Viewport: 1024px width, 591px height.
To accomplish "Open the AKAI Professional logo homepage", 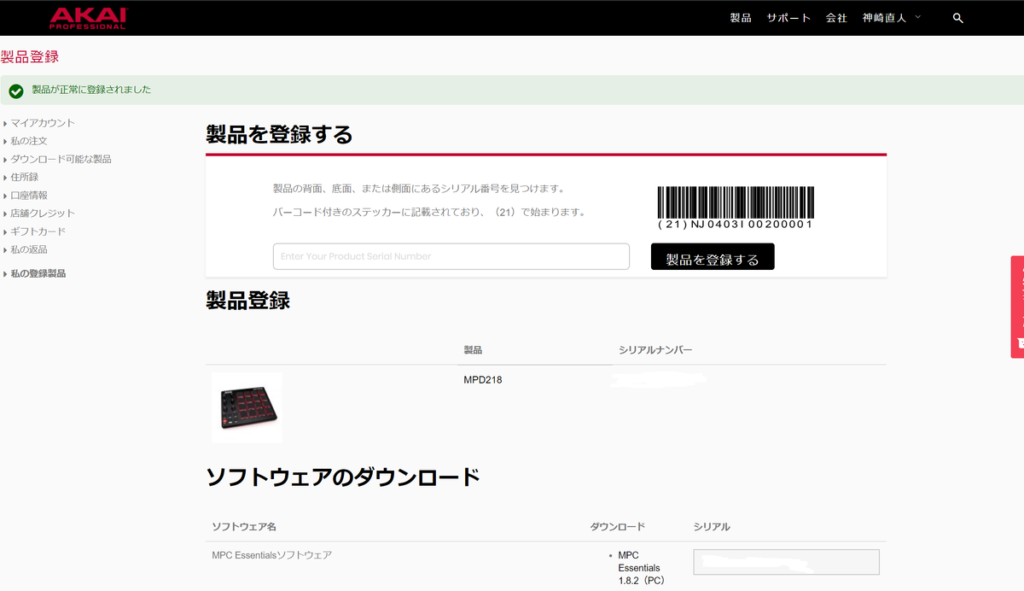I will pyautogui.click(x=88, y=18).
